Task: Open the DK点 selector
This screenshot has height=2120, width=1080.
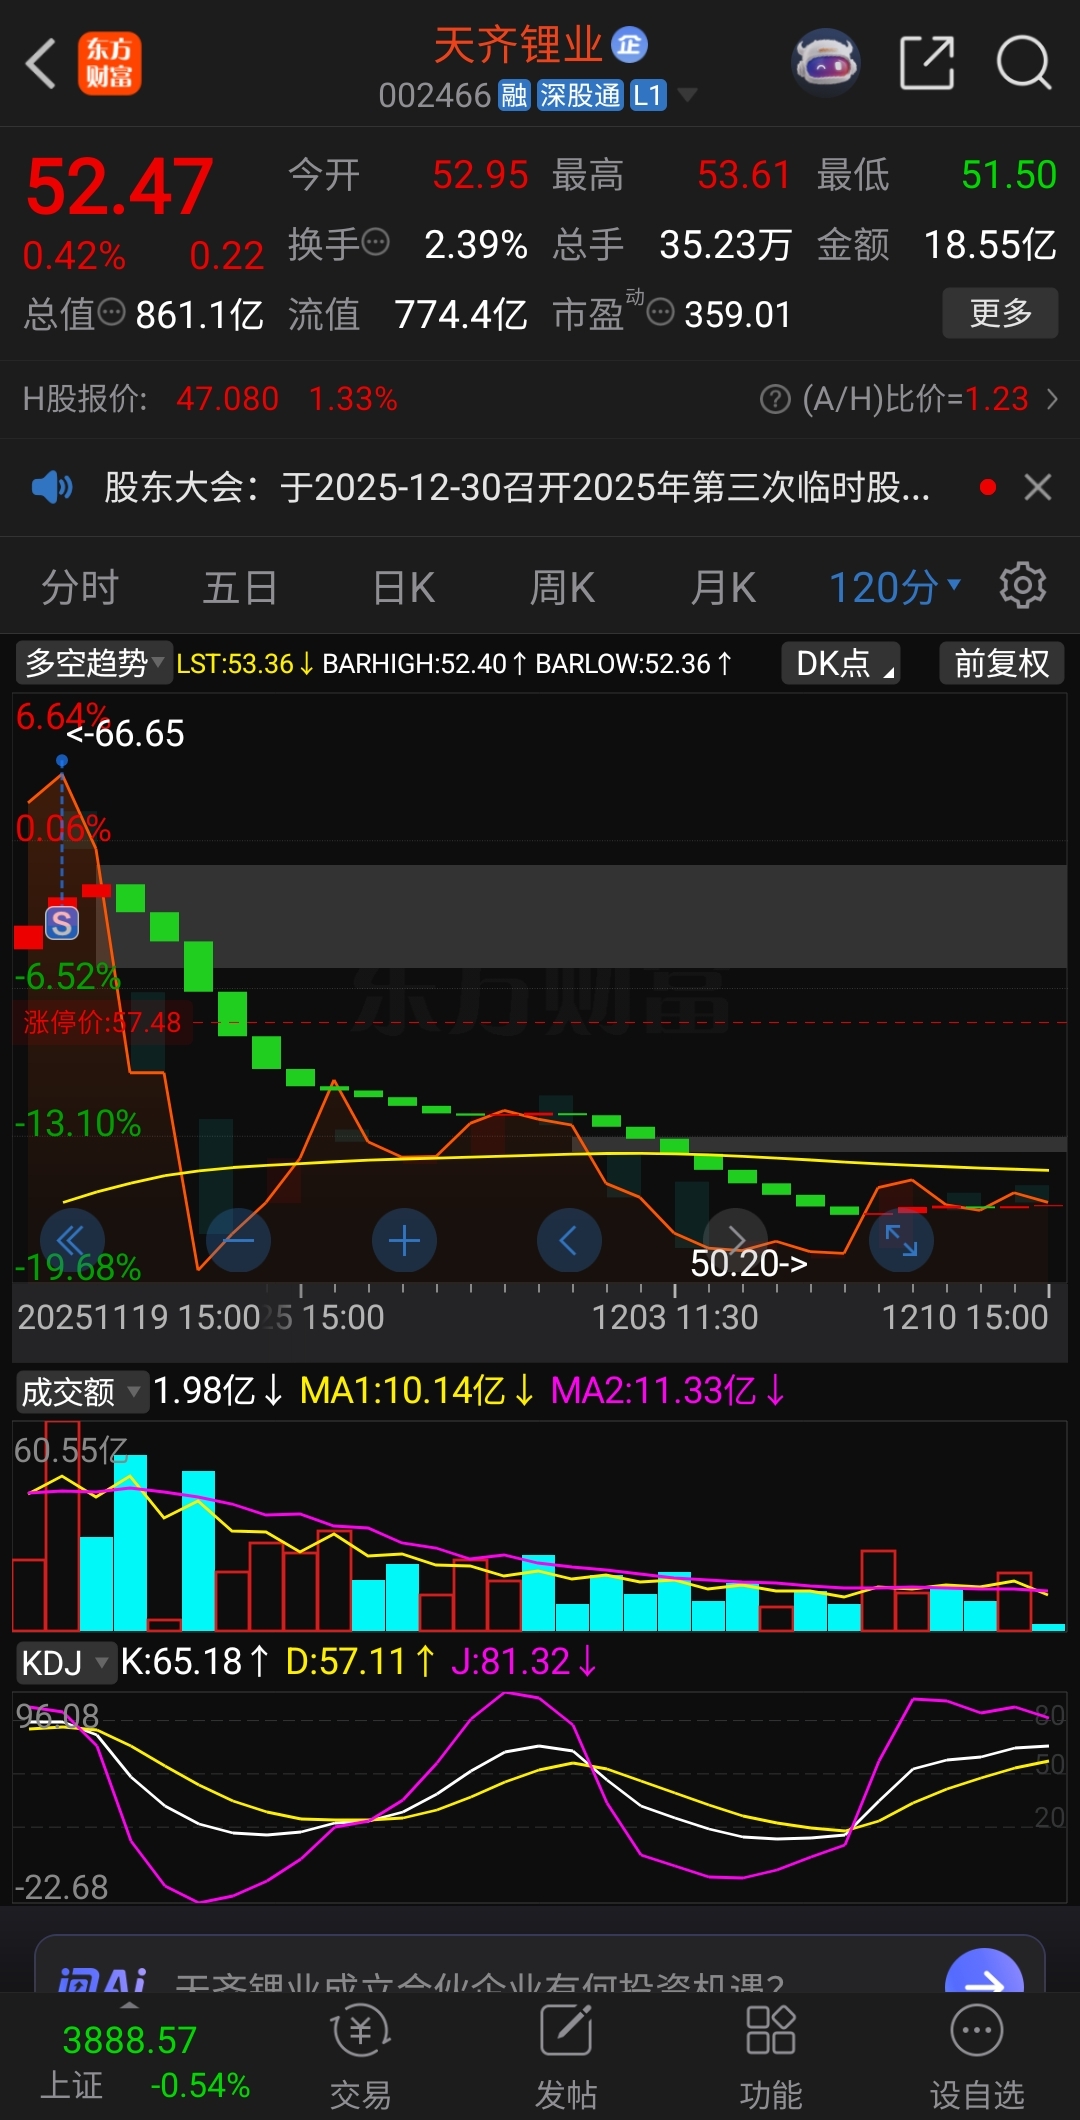Action: pyautogui.click(x=840, y=663)
